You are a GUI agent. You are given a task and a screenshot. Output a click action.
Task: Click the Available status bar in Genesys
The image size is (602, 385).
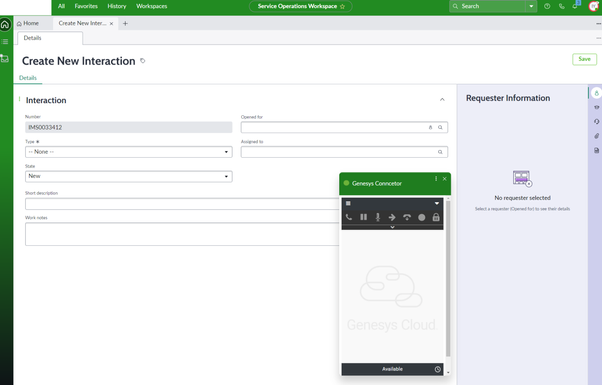392,369
